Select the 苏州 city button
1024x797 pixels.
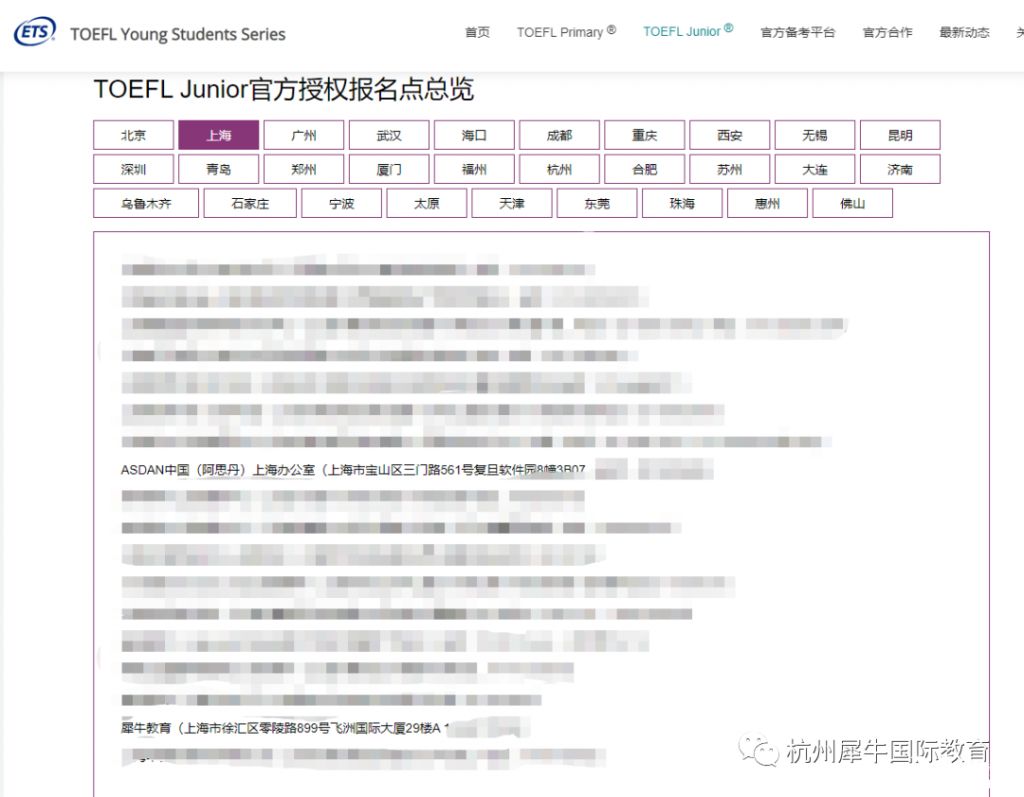point(729,169)
